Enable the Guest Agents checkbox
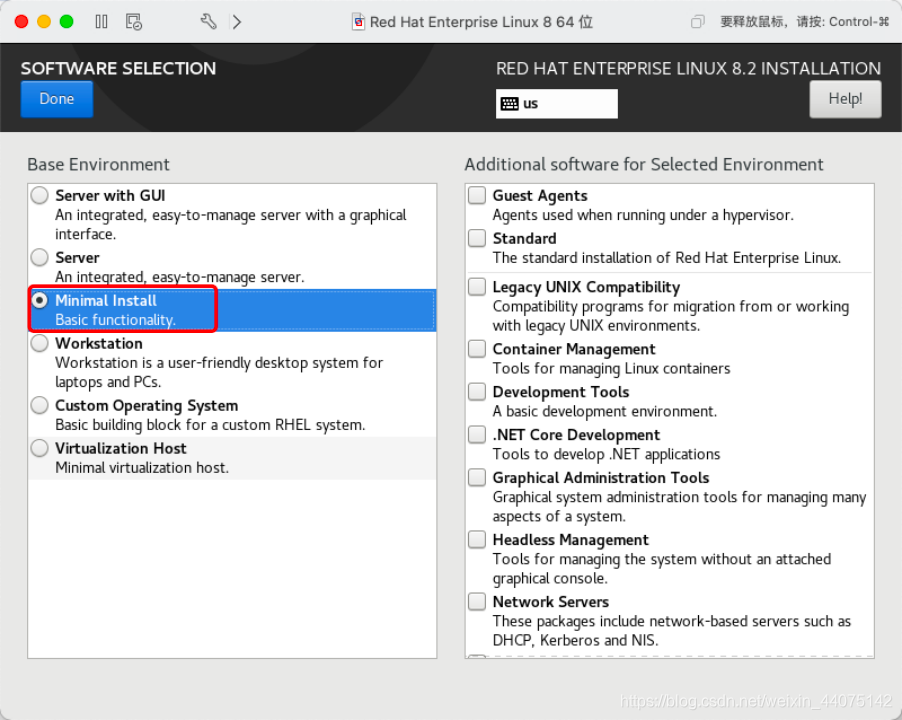This screenshot has height=720, width=902. tap(477, 196)
